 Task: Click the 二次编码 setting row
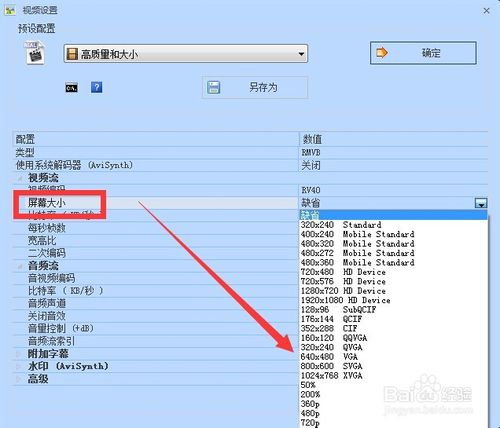pos(156,253)
